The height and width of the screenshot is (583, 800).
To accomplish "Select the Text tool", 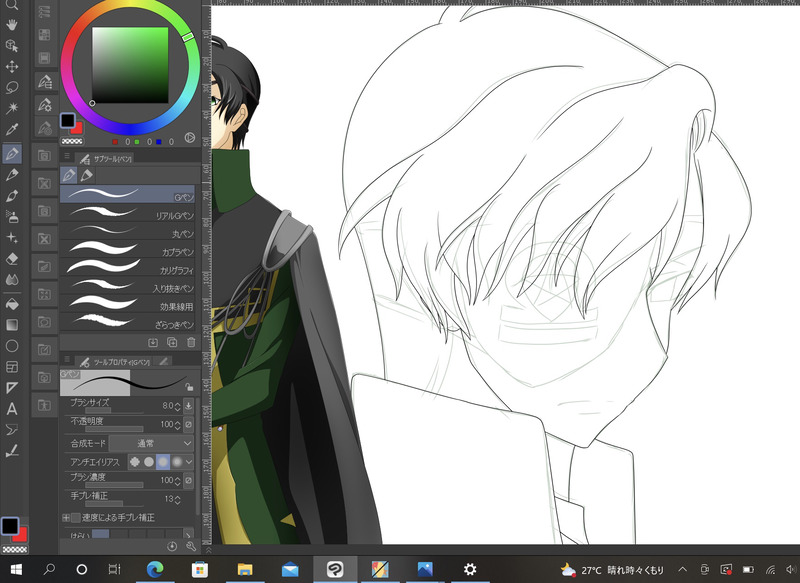I will (x=12, y=409).
